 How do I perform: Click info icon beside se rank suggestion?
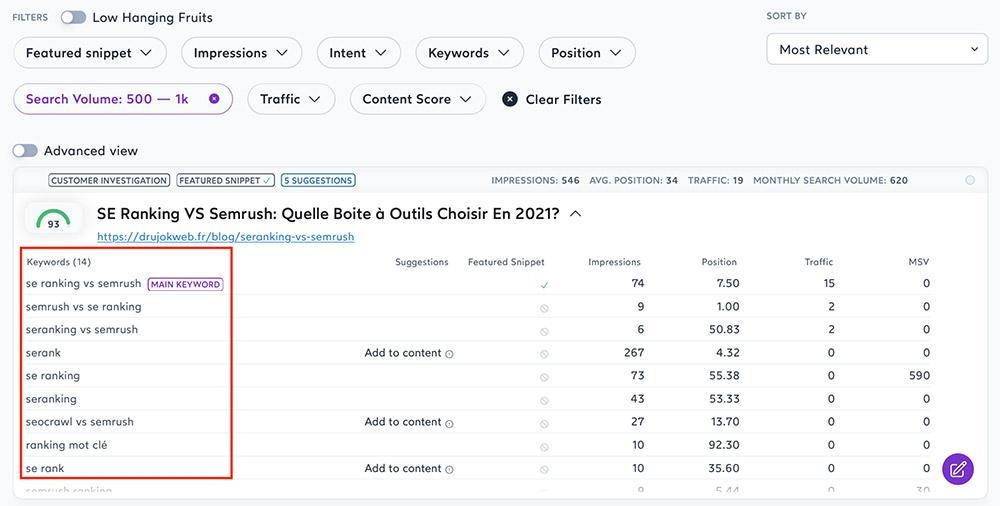click(x=449, y=470)
